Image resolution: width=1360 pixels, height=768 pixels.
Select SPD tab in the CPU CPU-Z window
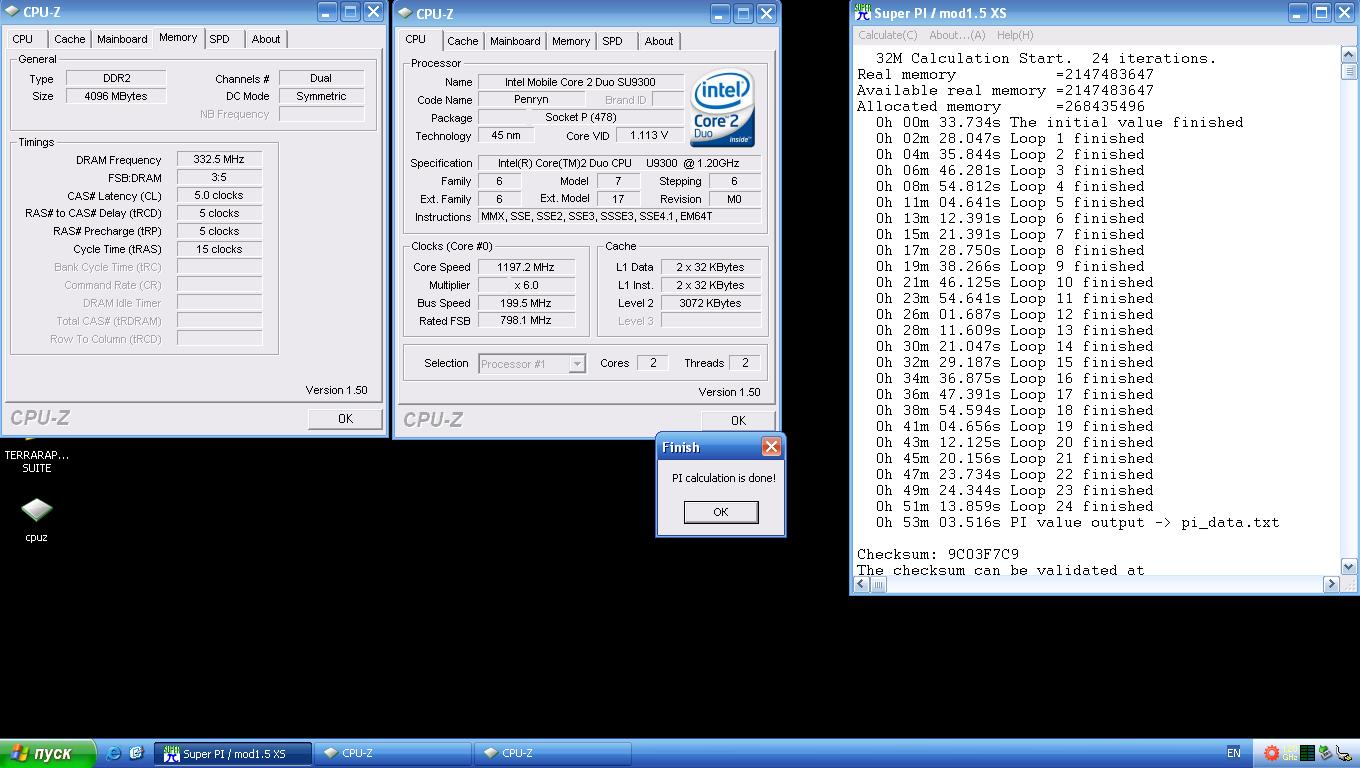coord(612,41)
